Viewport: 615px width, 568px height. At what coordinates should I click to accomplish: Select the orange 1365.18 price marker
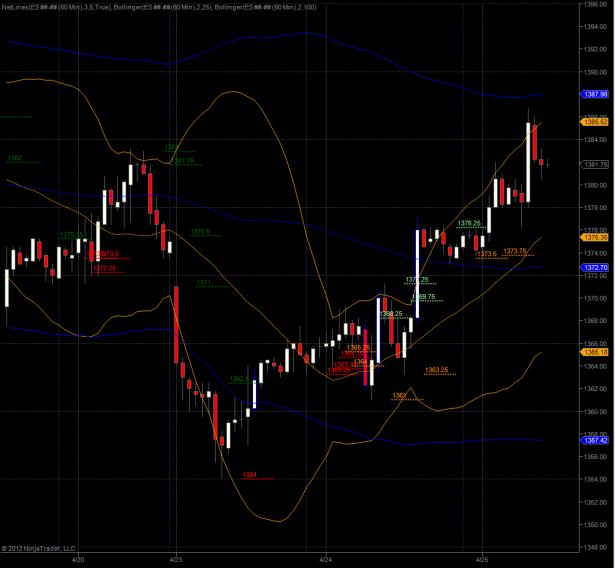[595, 352]
